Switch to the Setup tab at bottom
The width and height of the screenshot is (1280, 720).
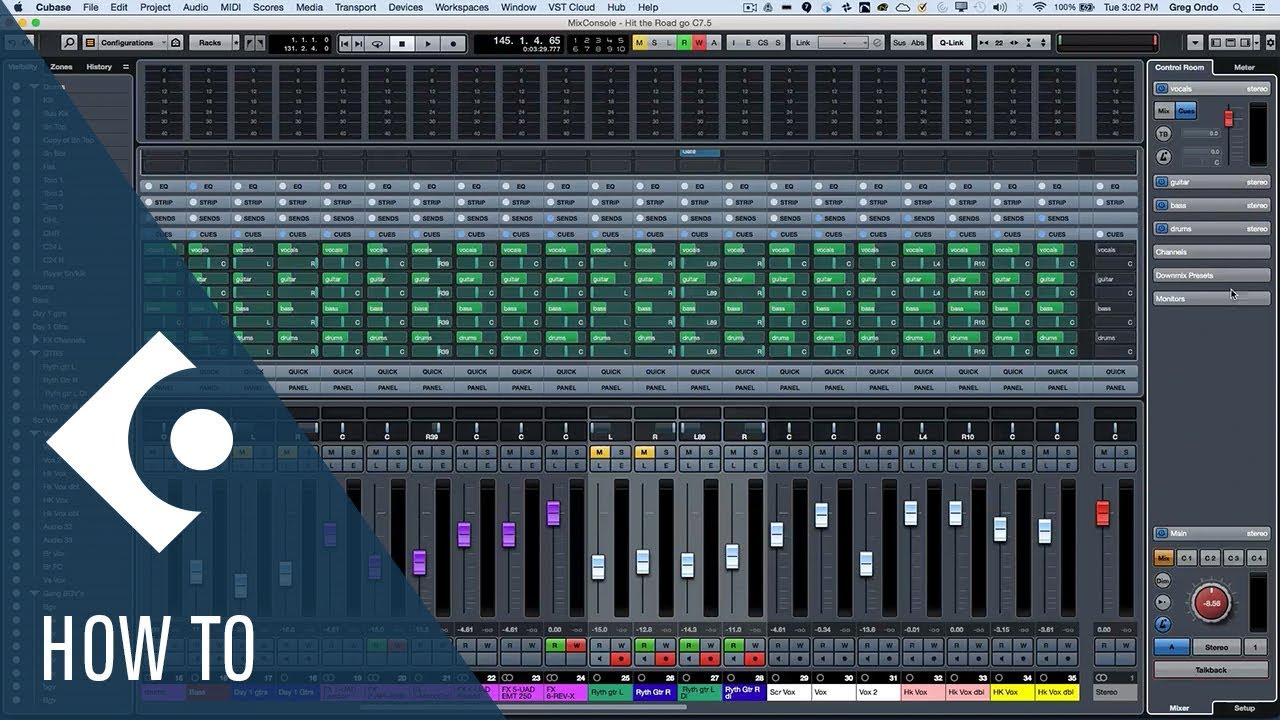1244,708
